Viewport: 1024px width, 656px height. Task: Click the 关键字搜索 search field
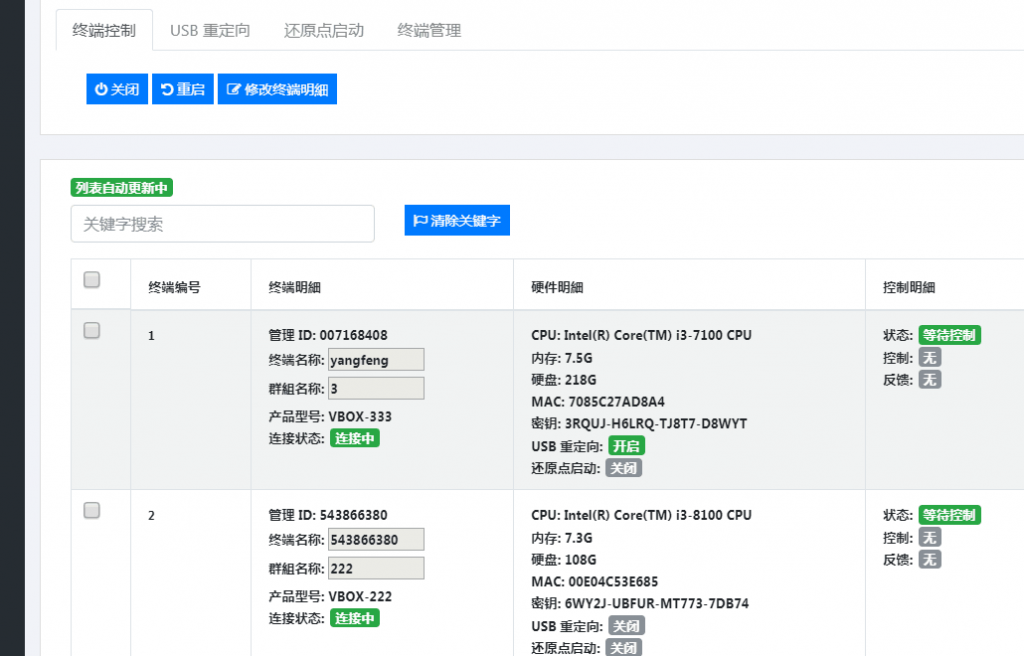click(222, 224)
